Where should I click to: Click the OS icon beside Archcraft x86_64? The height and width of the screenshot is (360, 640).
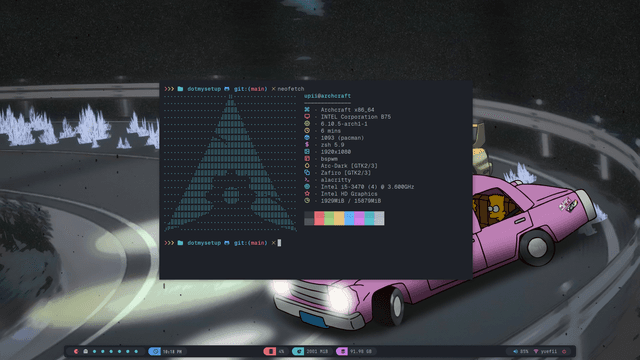(x=307, y=109)
